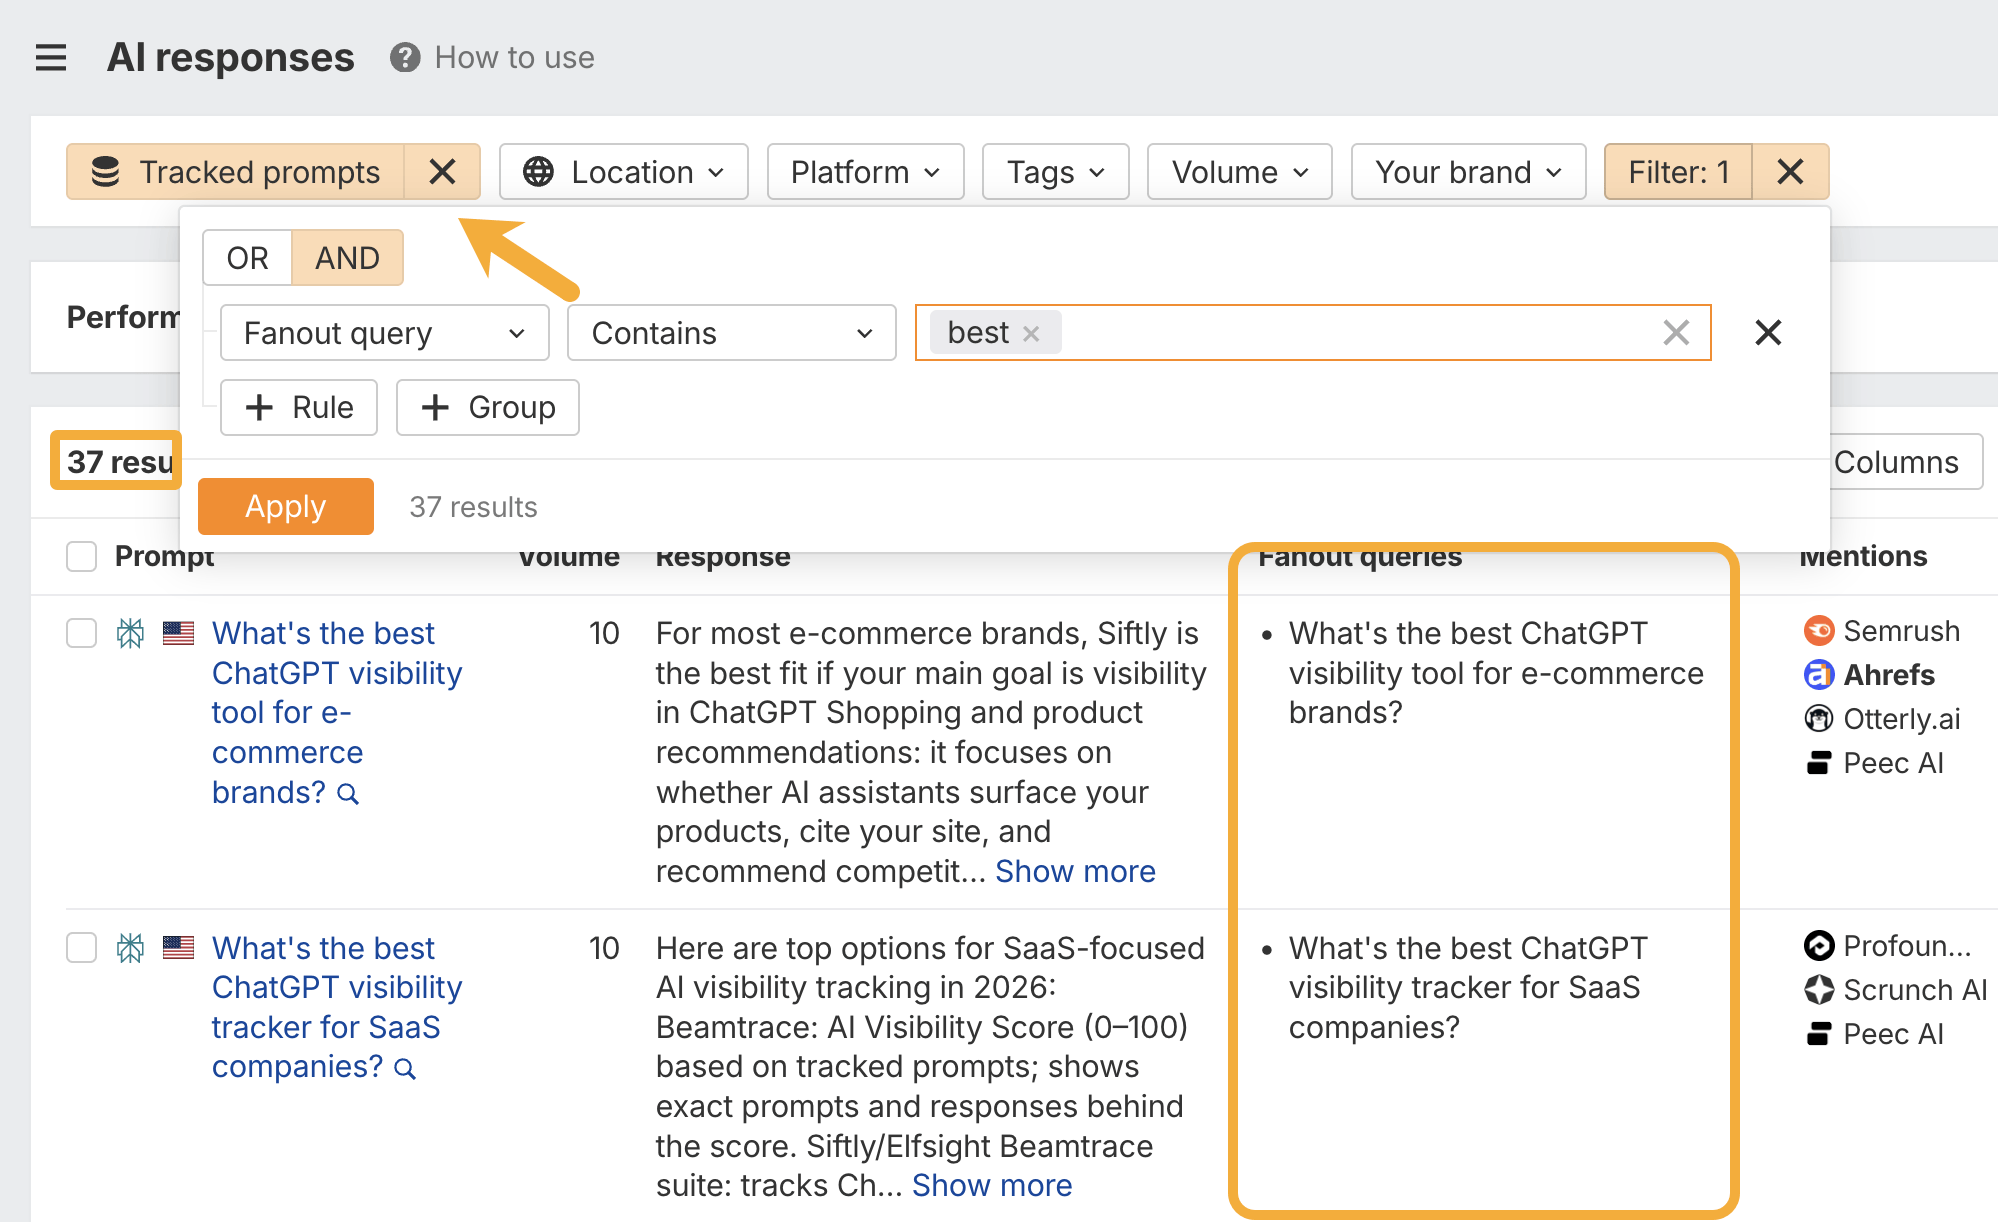1998x1222 pixels.
Task: Click the Otterly.ai mention
Action: click(1882, 719)
